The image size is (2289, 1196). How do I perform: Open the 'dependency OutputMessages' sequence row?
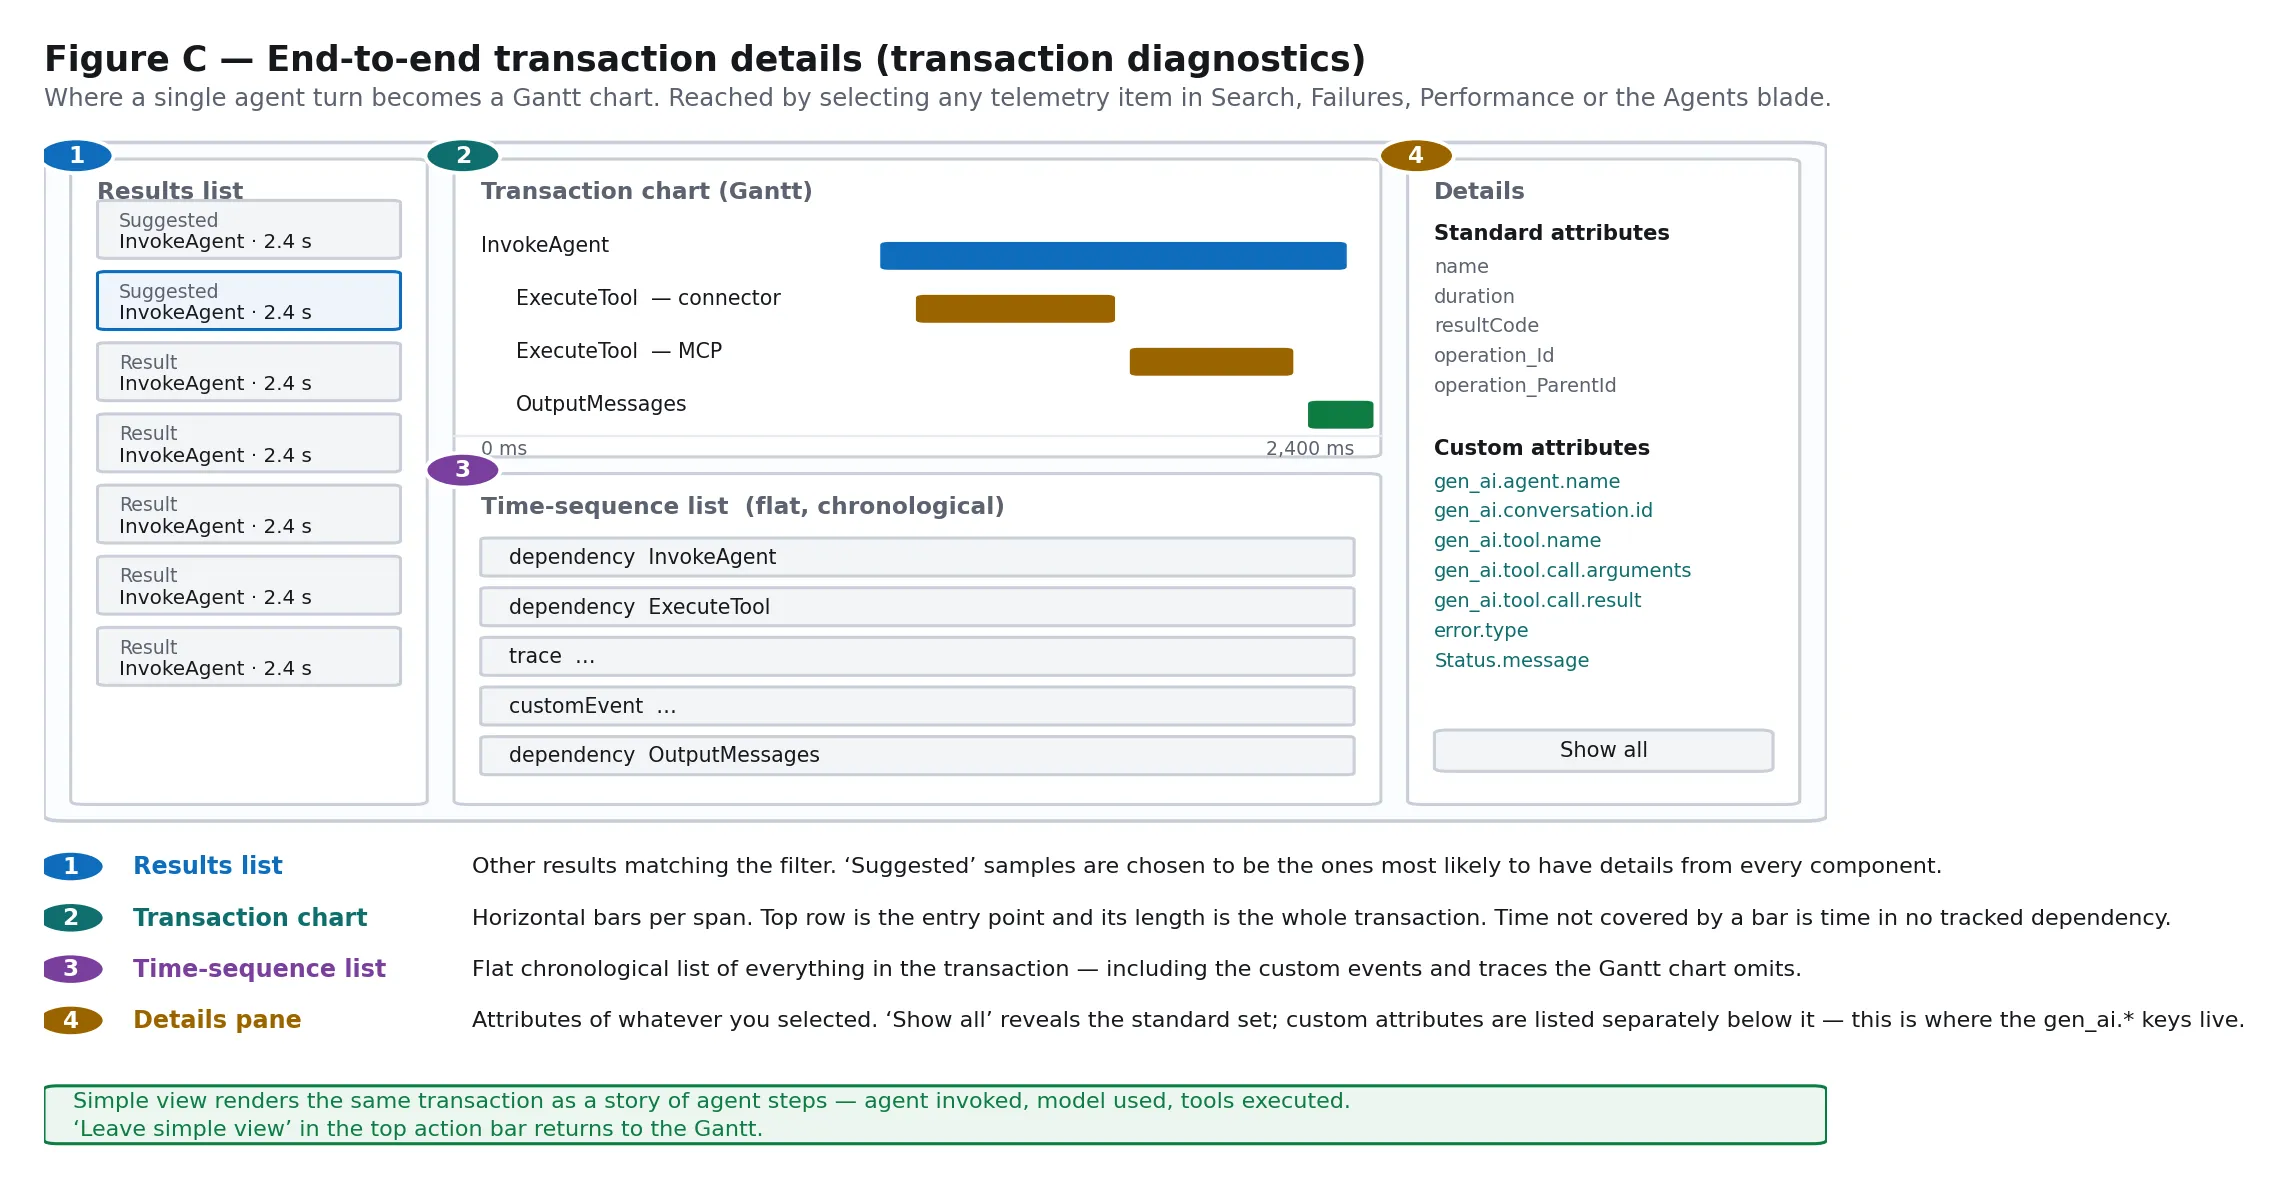tap(917, 755)
